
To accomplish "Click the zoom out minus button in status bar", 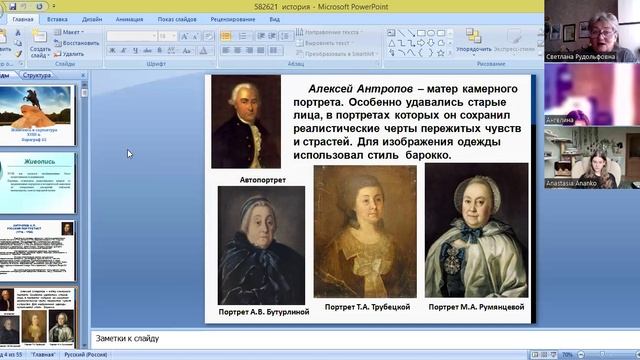I will coord(581,355).
